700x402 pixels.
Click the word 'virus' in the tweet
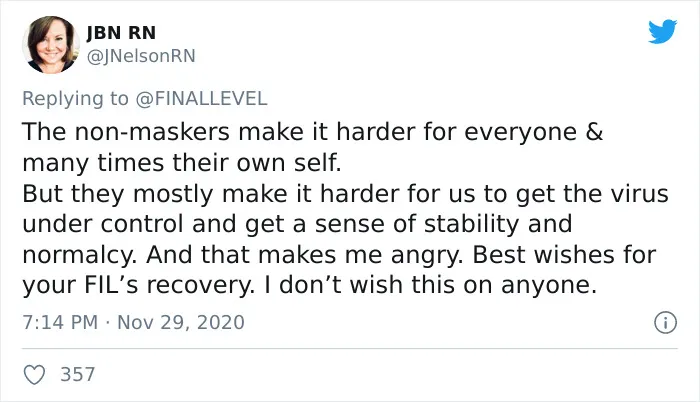coord(640,194)
